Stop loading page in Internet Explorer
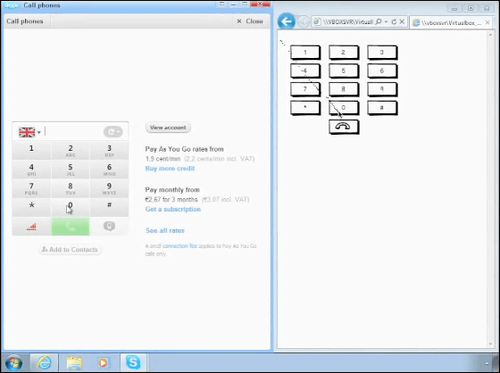 pos(402,22)
